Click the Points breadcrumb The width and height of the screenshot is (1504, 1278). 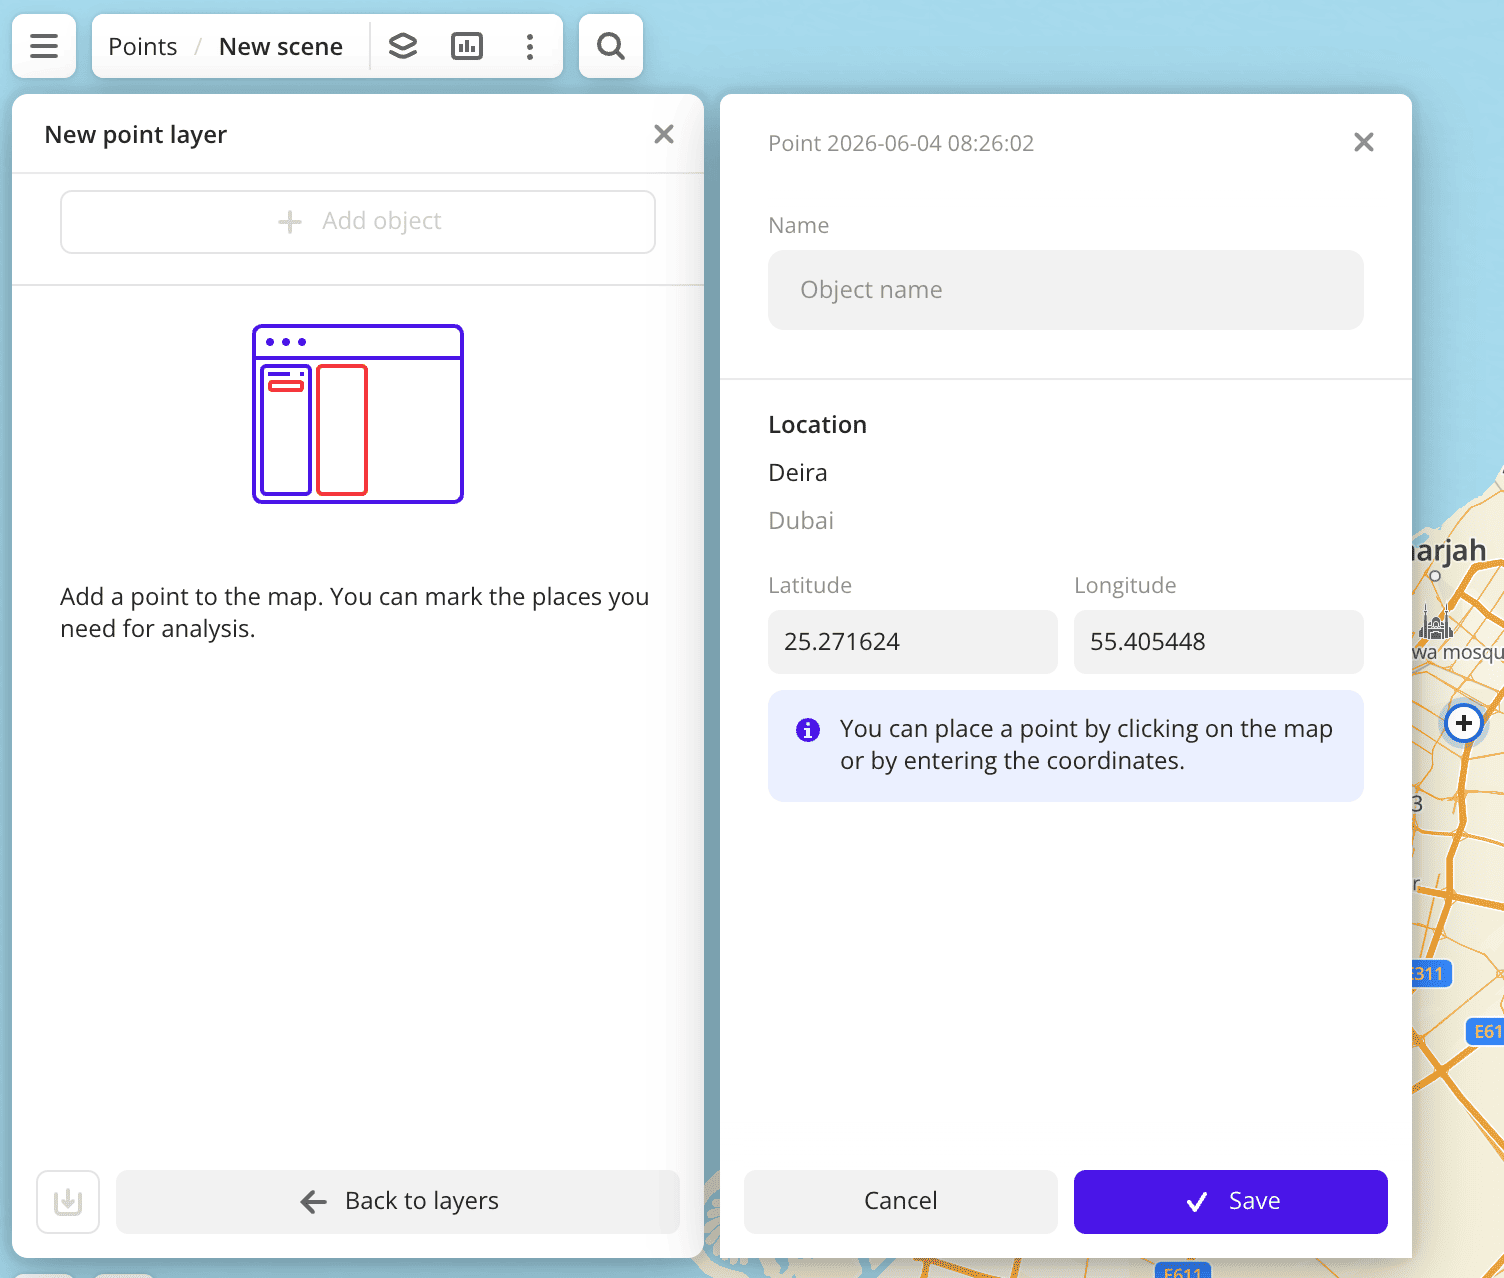143,47
